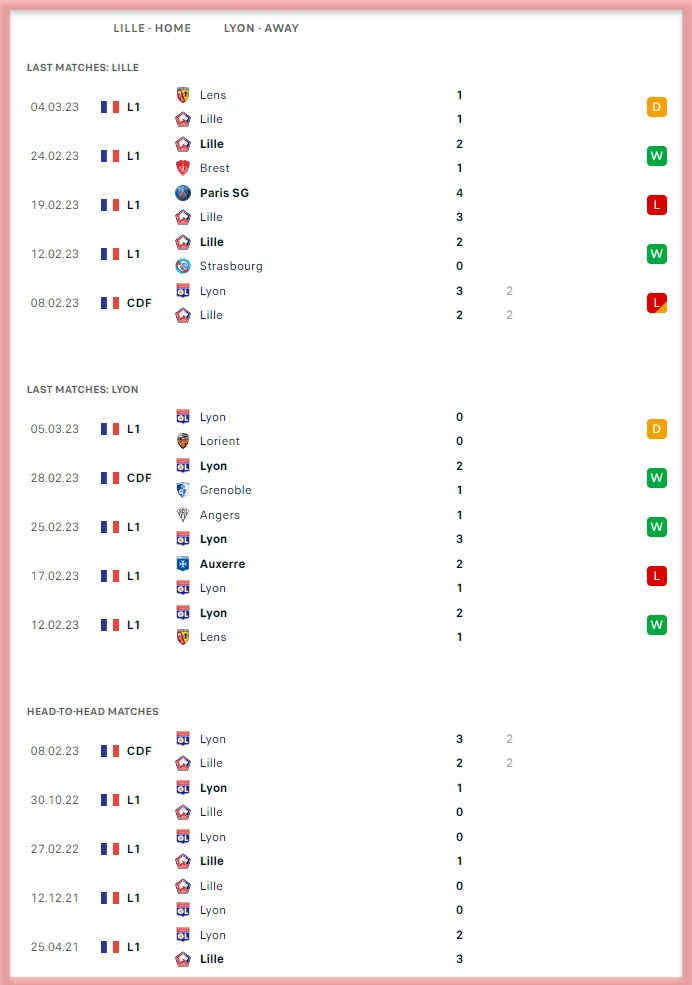
Task: Click the Brest team logo
Action: point(183,168)
